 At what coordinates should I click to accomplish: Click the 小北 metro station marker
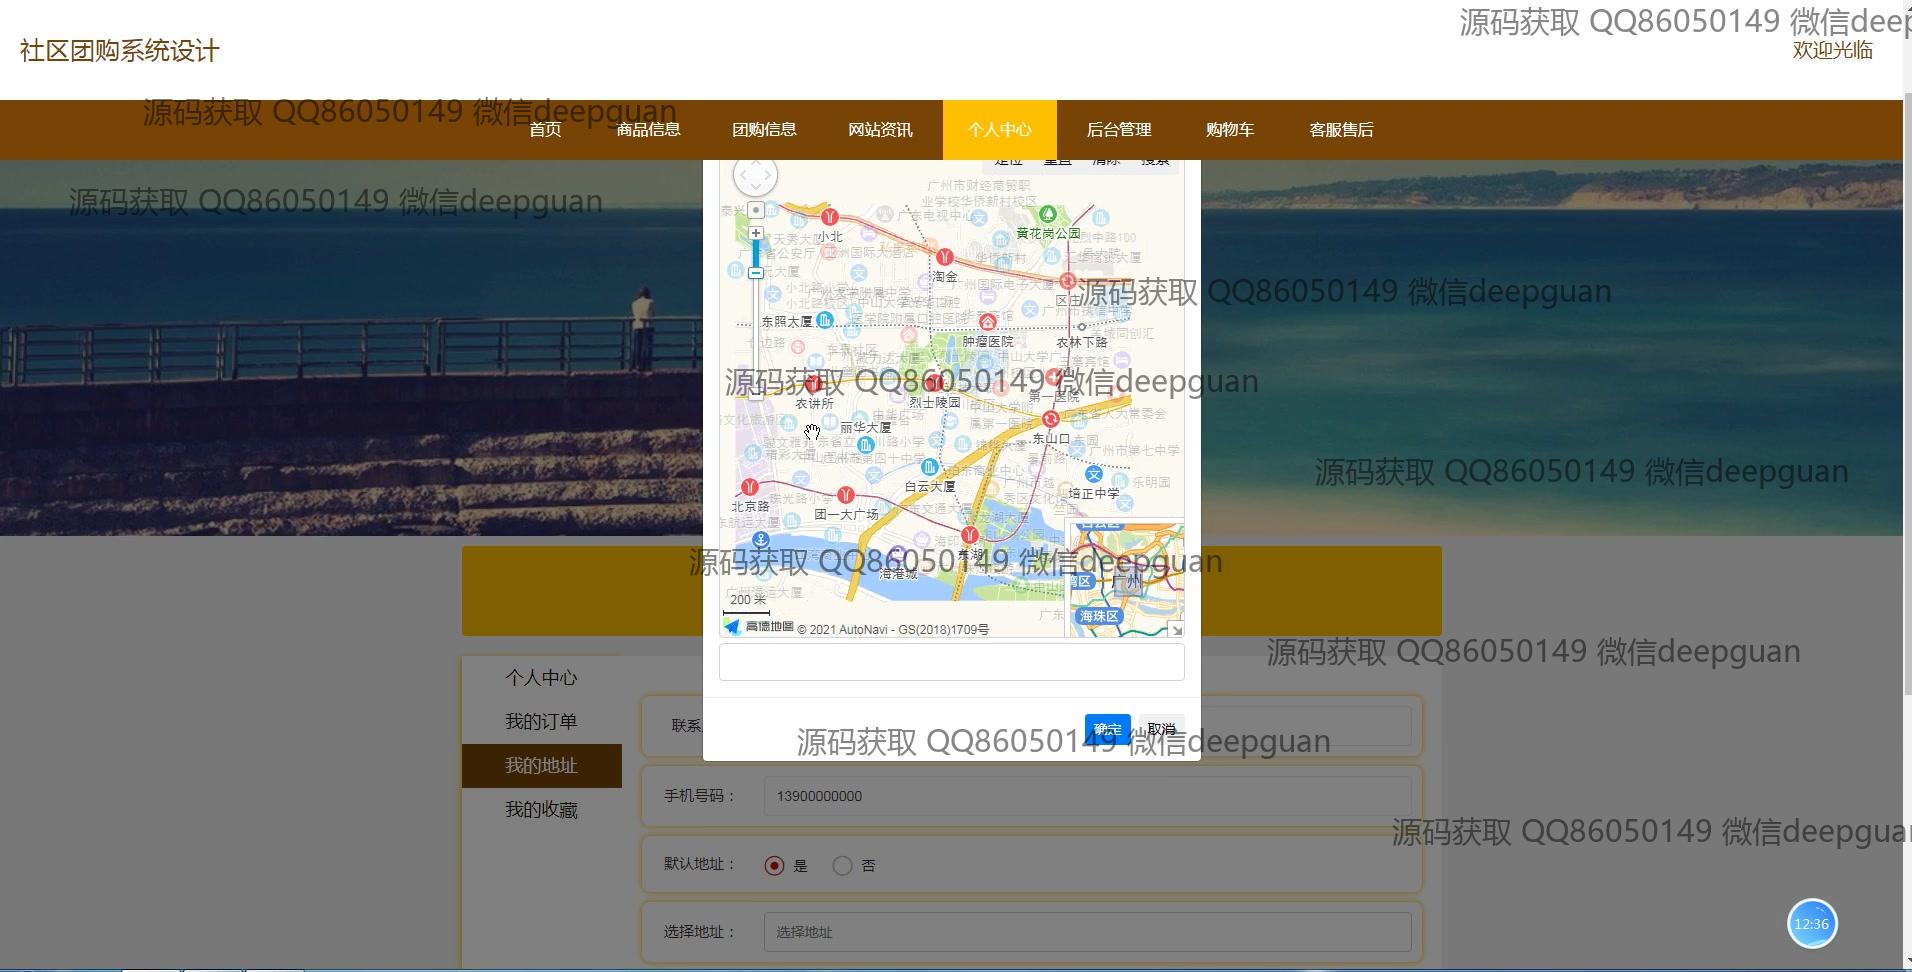pos(829,217)
